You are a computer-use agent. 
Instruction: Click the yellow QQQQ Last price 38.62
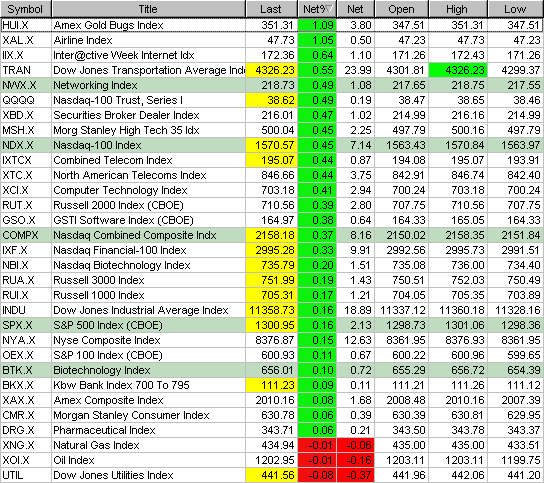tap(272, 100)
